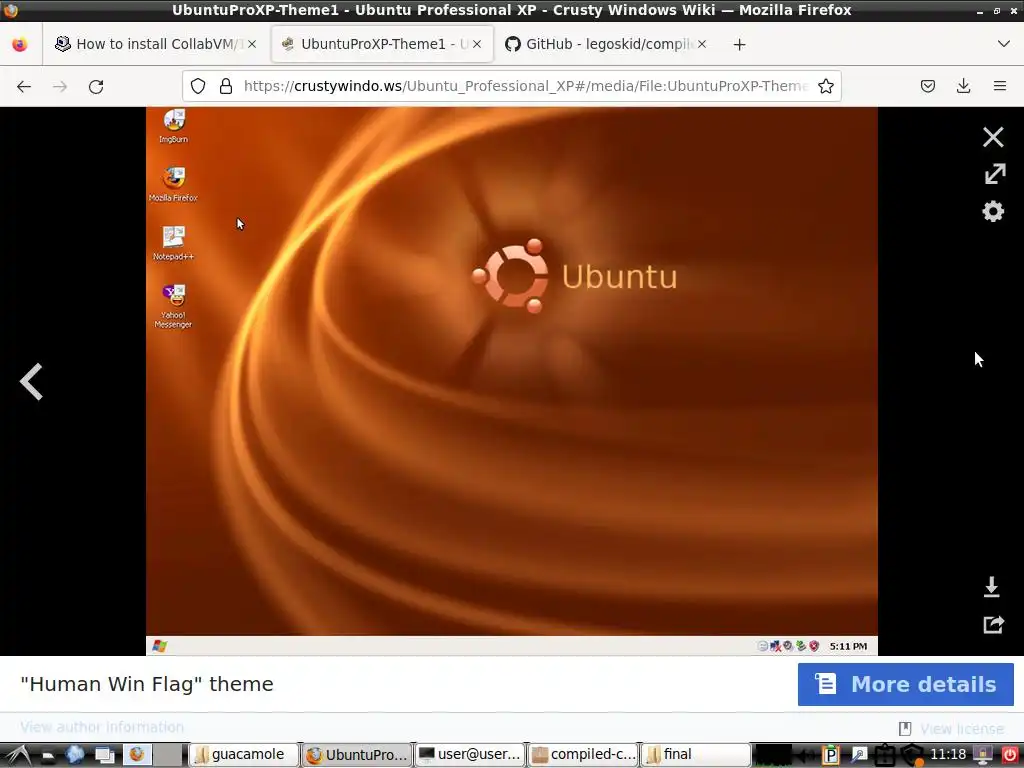Screen dimensions: 1024x768
Task: List all tabs dropdown arrow
Action: tap(1004, 44)
